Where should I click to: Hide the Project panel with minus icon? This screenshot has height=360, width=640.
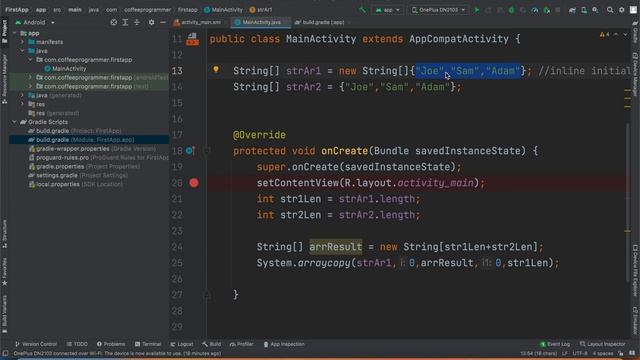[x=163, y=22]
